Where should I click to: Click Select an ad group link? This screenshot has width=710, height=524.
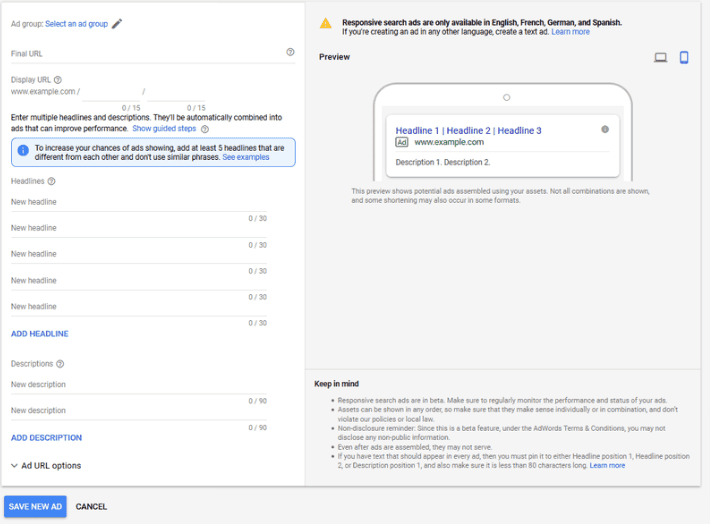click(x=77, y=24)
